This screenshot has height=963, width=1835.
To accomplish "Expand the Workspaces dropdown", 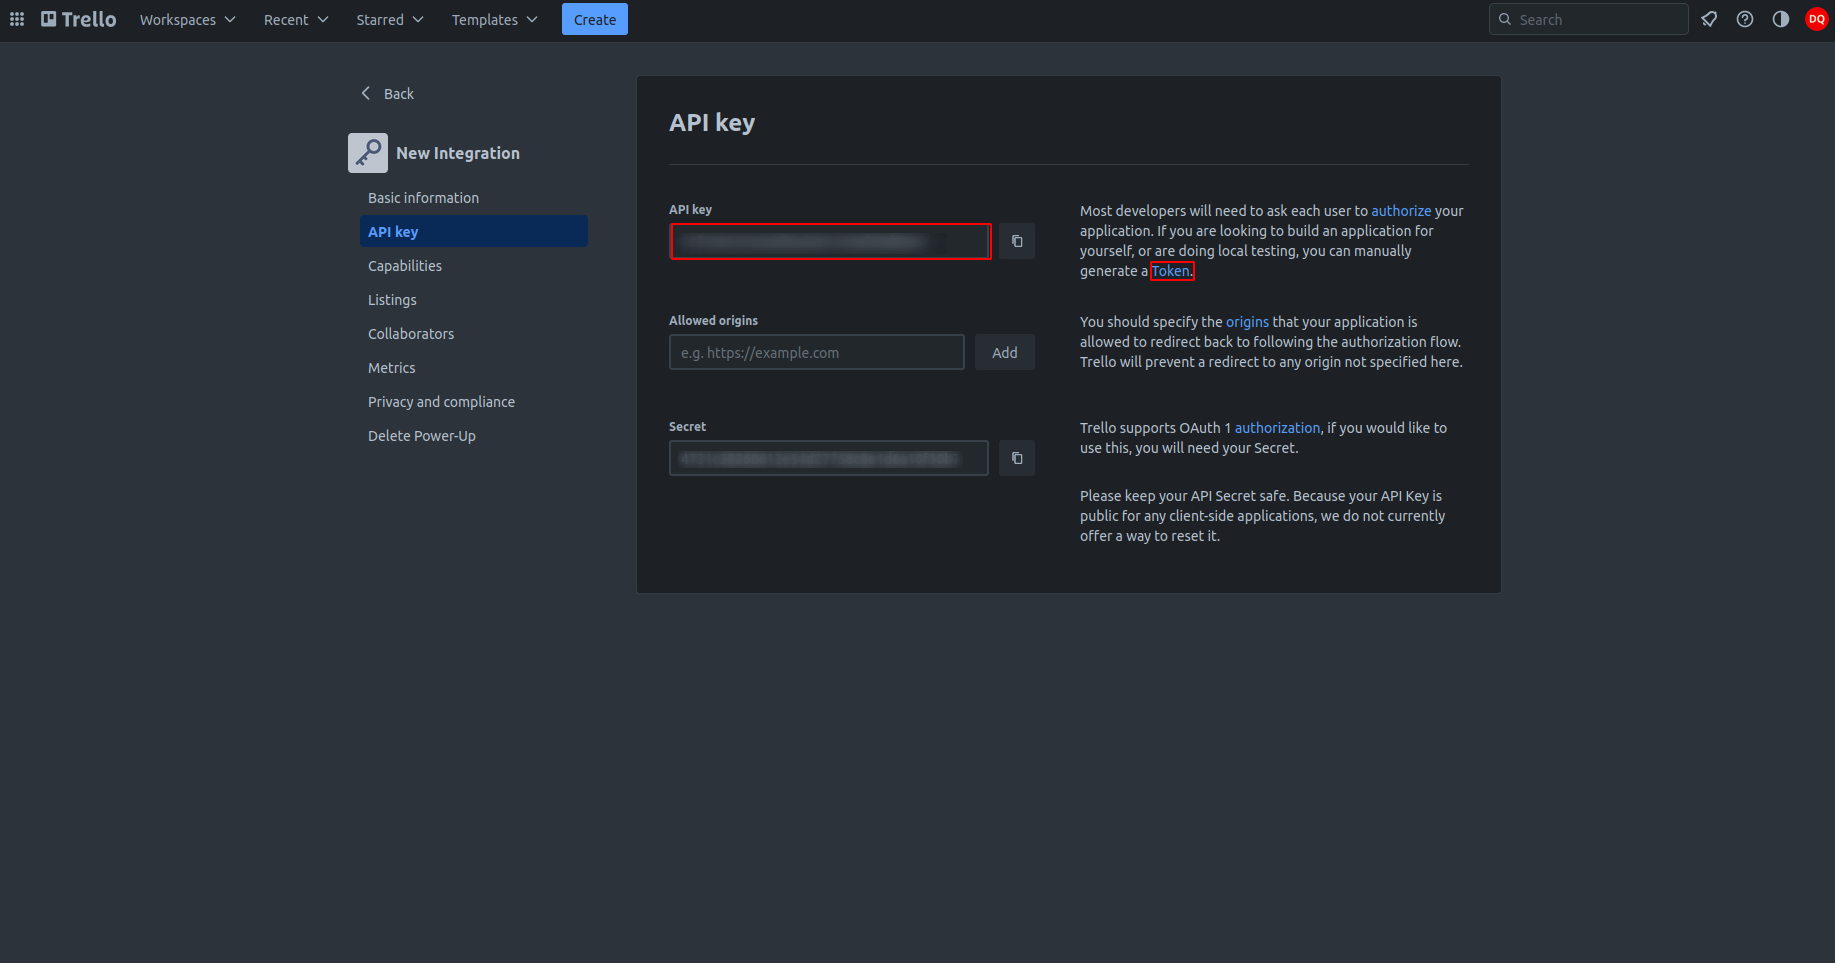I will [187, 19].
